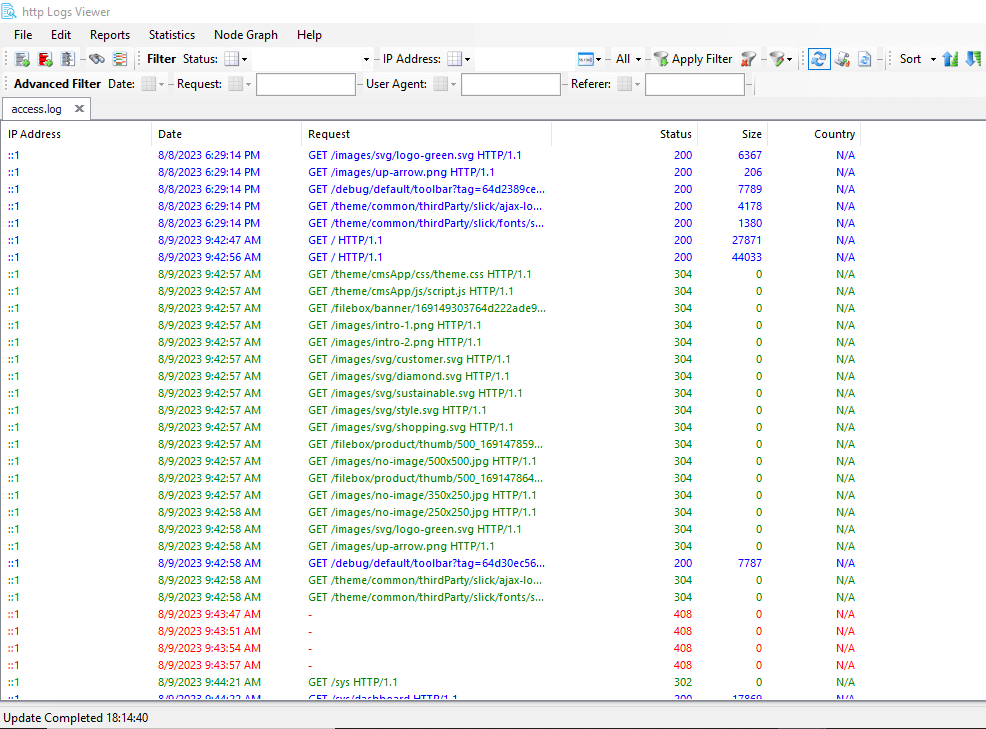Select the 408 status row at 9:43:47 AM

point(431,614)
